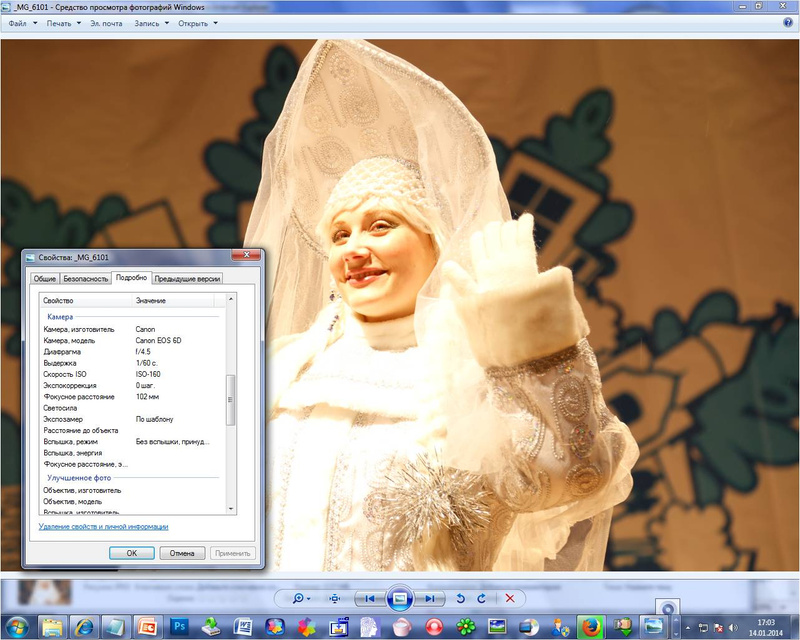Switch to the Безопасность tab
The image size is (800, 640).
point(85,279)
